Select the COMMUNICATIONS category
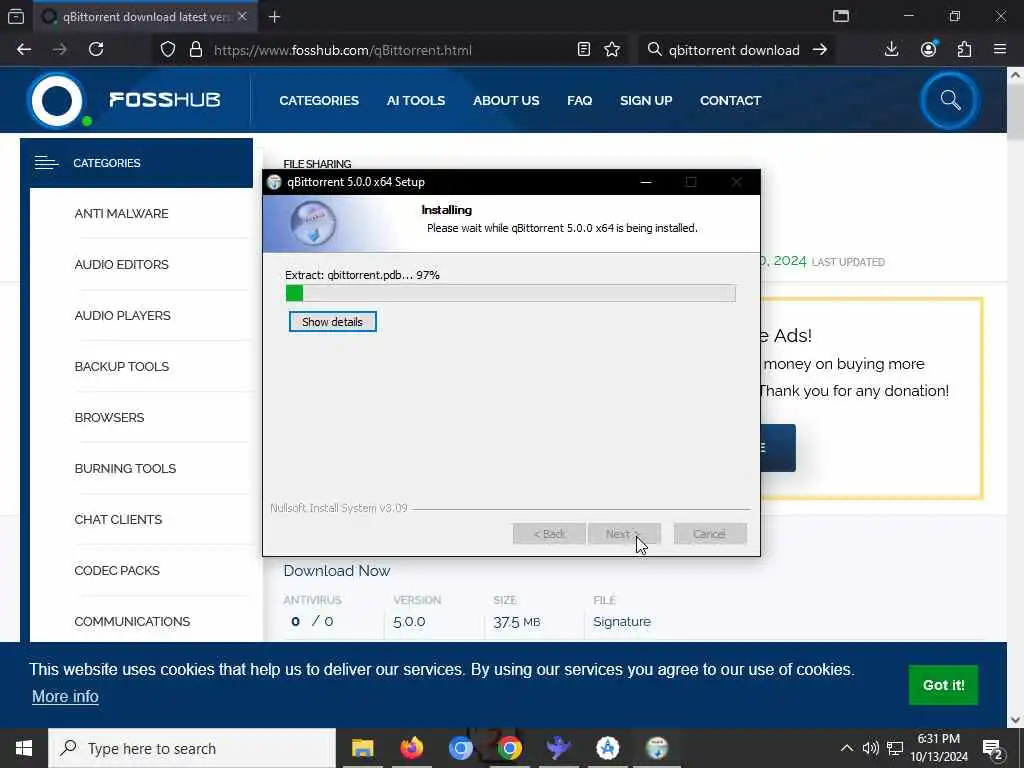 [x=132, y=621]
